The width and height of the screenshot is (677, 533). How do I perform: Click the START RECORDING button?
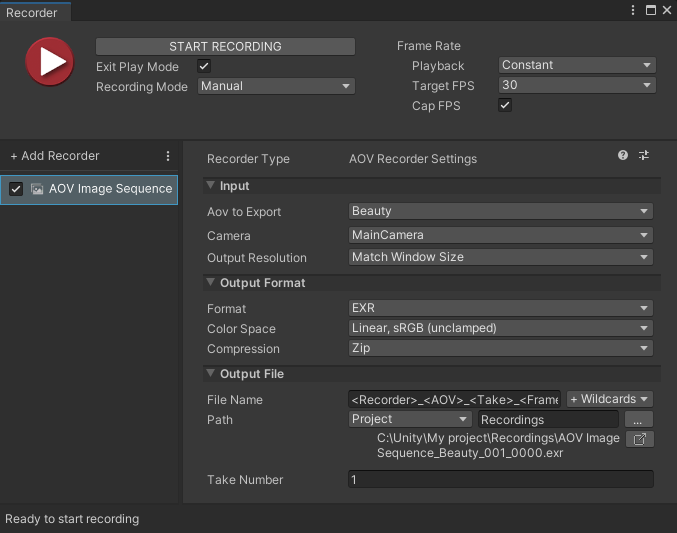pos(225,47)
